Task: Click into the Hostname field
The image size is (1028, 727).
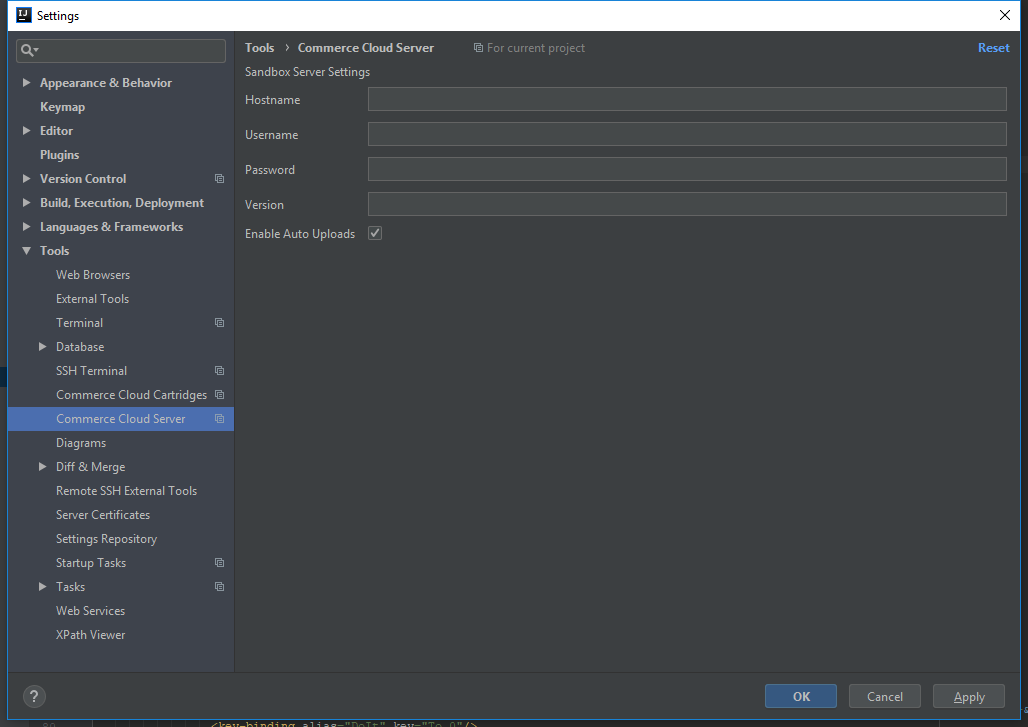Action: [x=687, y=99]
